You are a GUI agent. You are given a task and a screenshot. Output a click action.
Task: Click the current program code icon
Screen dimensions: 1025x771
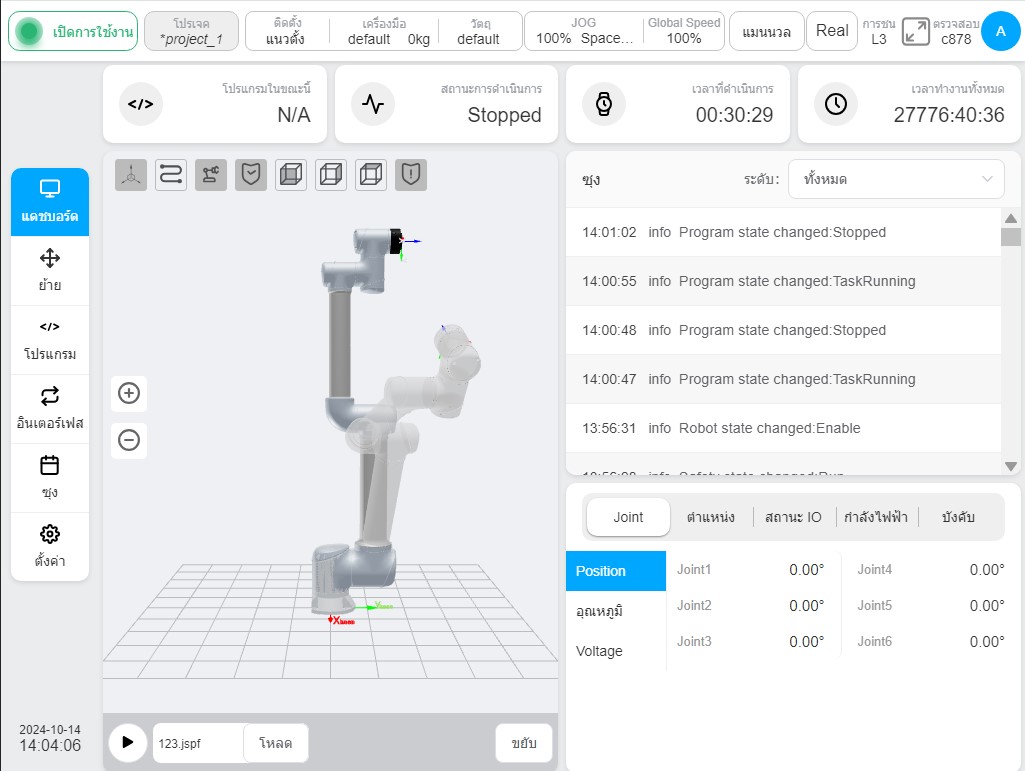(141, 104)
